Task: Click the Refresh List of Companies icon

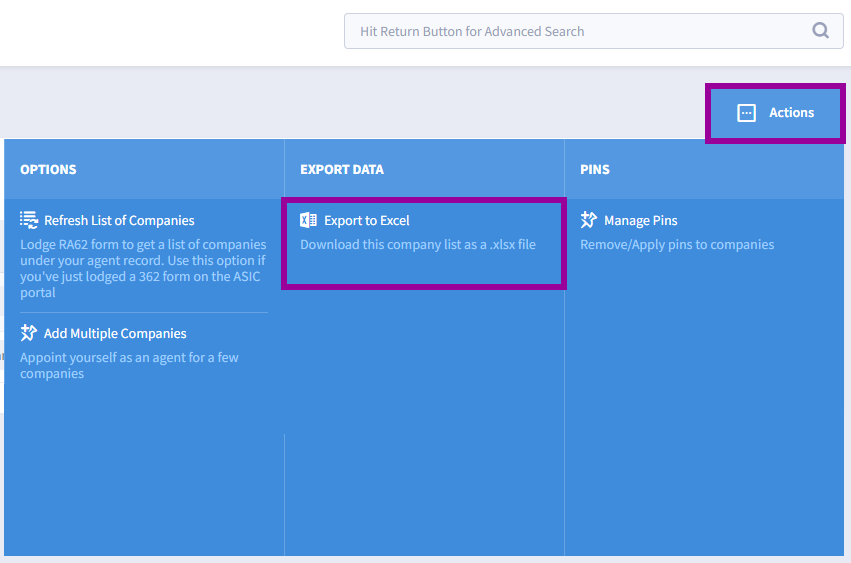Action: [29, 220]
